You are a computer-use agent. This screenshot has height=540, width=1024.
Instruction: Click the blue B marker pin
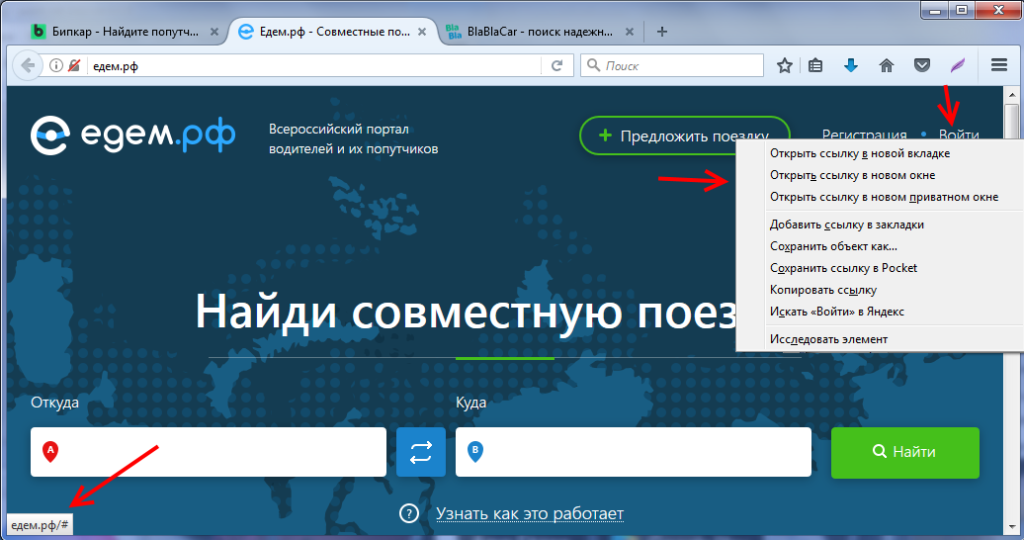[475, 451]
